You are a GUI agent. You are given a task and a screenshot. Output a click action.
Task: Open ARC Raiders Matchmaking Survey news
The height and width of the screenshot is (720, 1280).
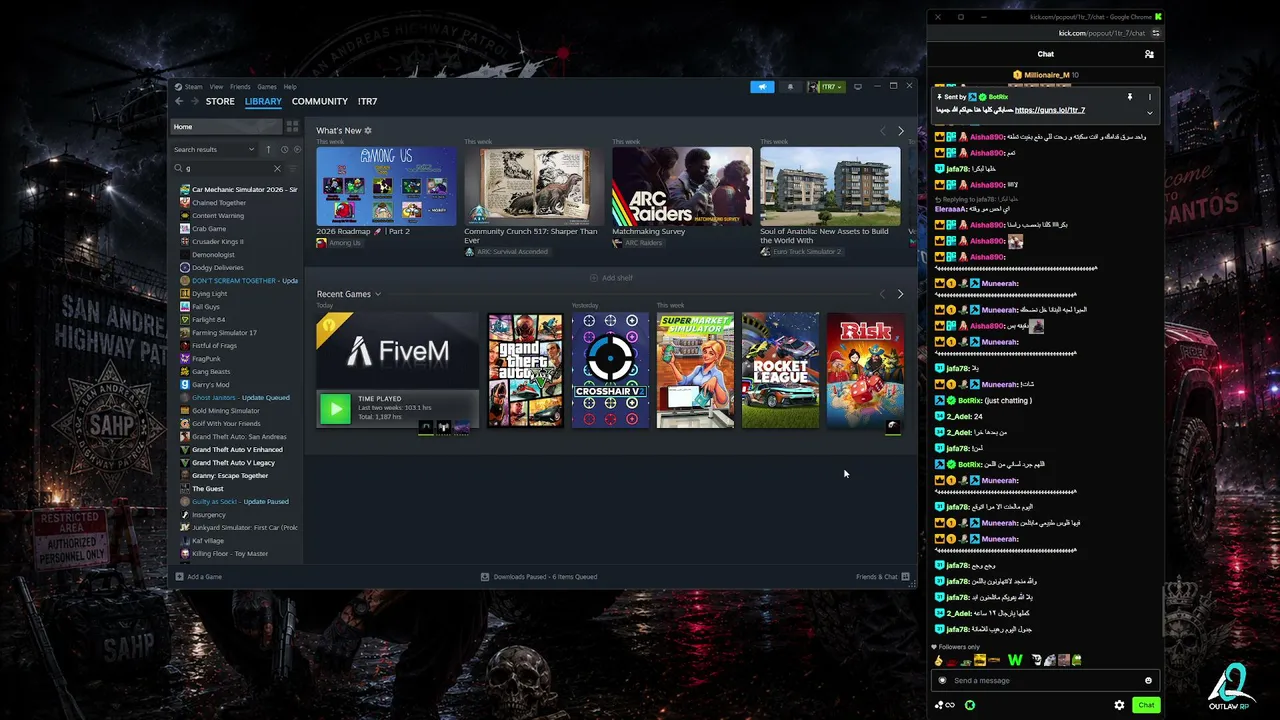pyautogui.click(x=682, y=187)
